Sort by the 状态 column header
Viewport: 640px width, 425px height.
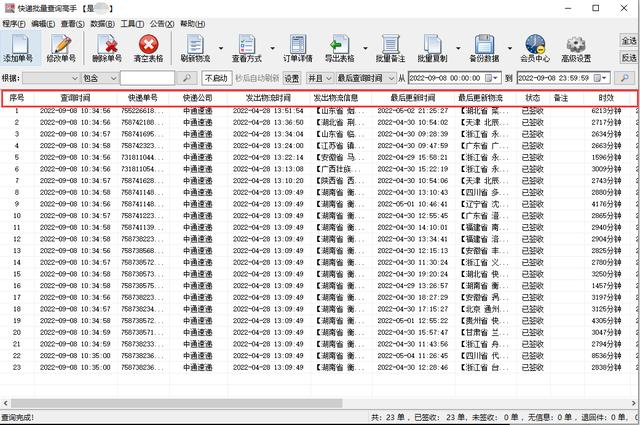pos(533,98)
